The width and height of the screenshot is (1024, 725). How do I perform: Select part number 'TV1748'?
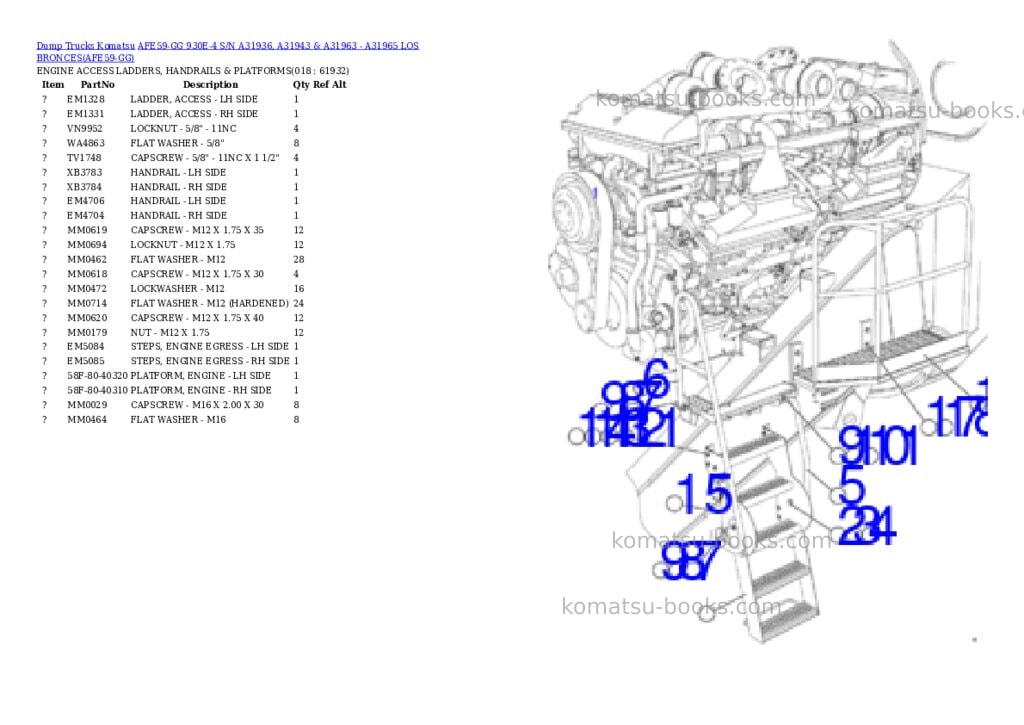(x=84, y=158)
